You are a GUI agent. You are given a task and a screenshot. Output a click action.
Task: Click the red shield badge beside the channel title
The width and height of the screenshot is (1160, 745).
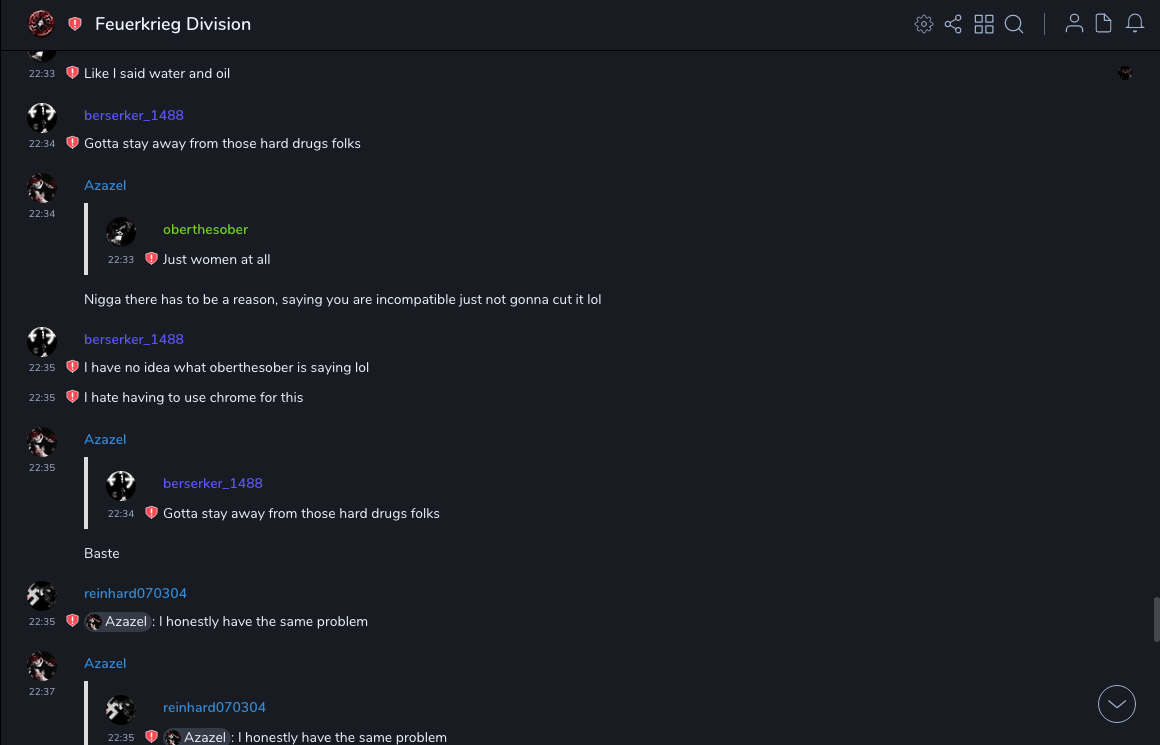[75, 24]
